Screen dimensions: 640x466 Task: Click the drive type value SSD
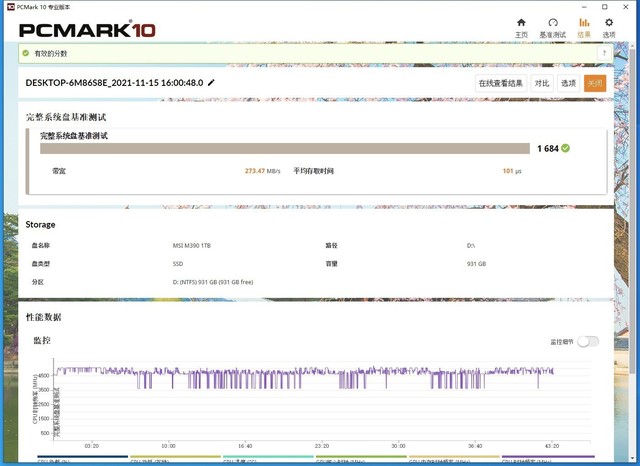click(x=178, y=264)
